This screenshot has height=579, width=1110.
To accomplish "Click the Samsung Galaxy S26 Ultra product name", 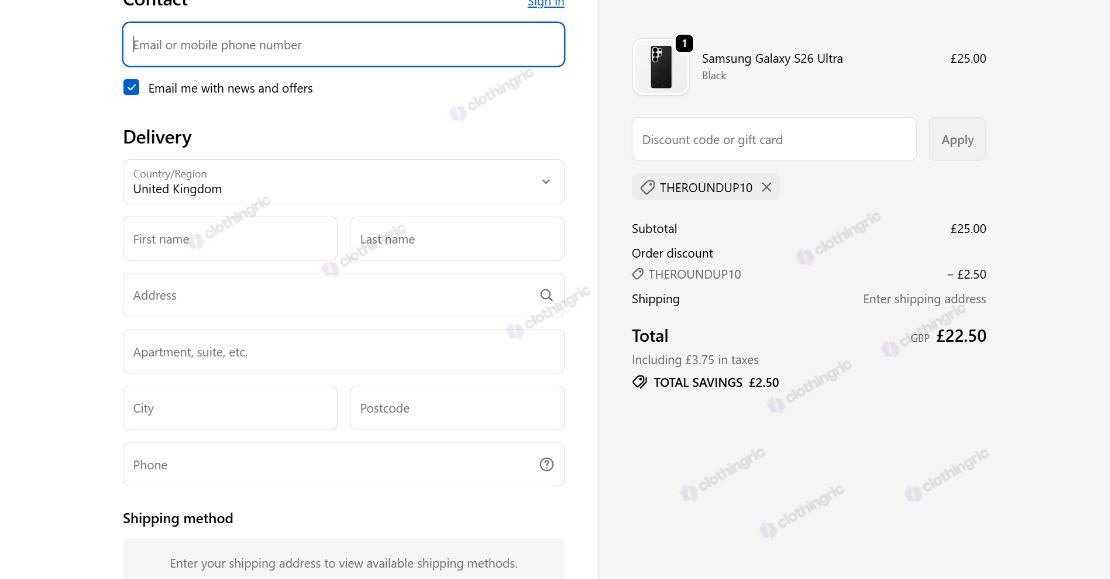I will (x=772, y=59).
